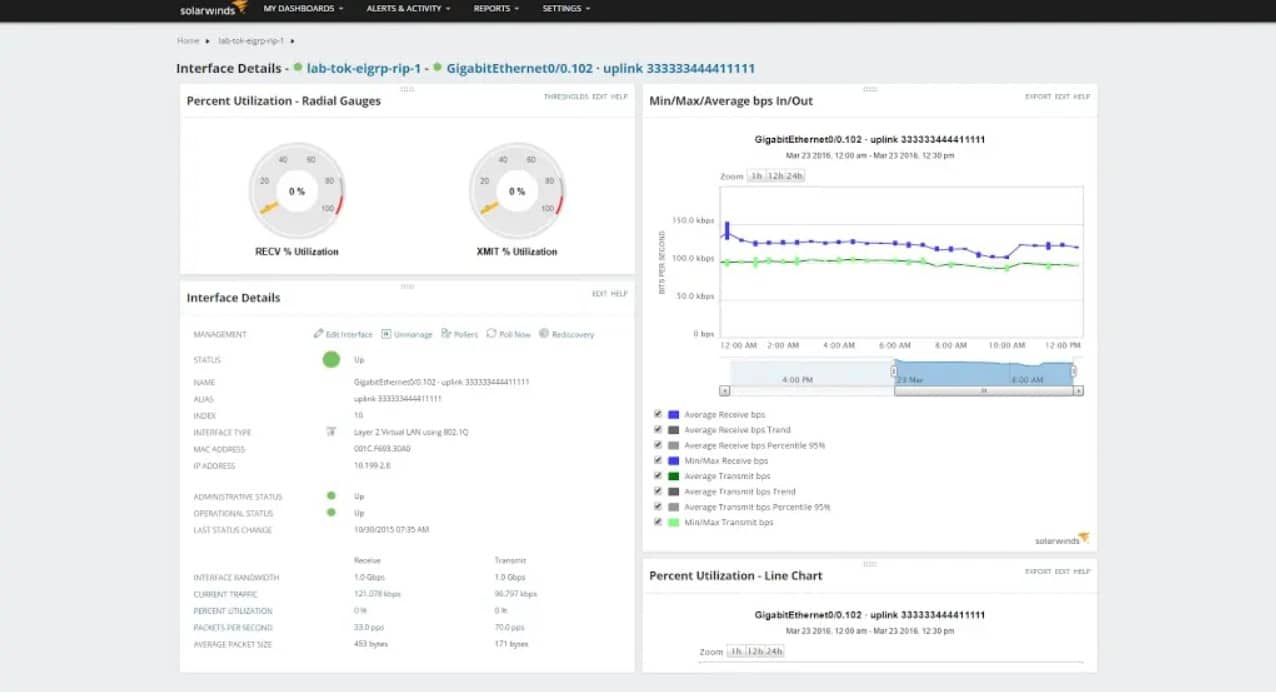Click Export on Min/Max/Average bps panel

point(1038,97)
